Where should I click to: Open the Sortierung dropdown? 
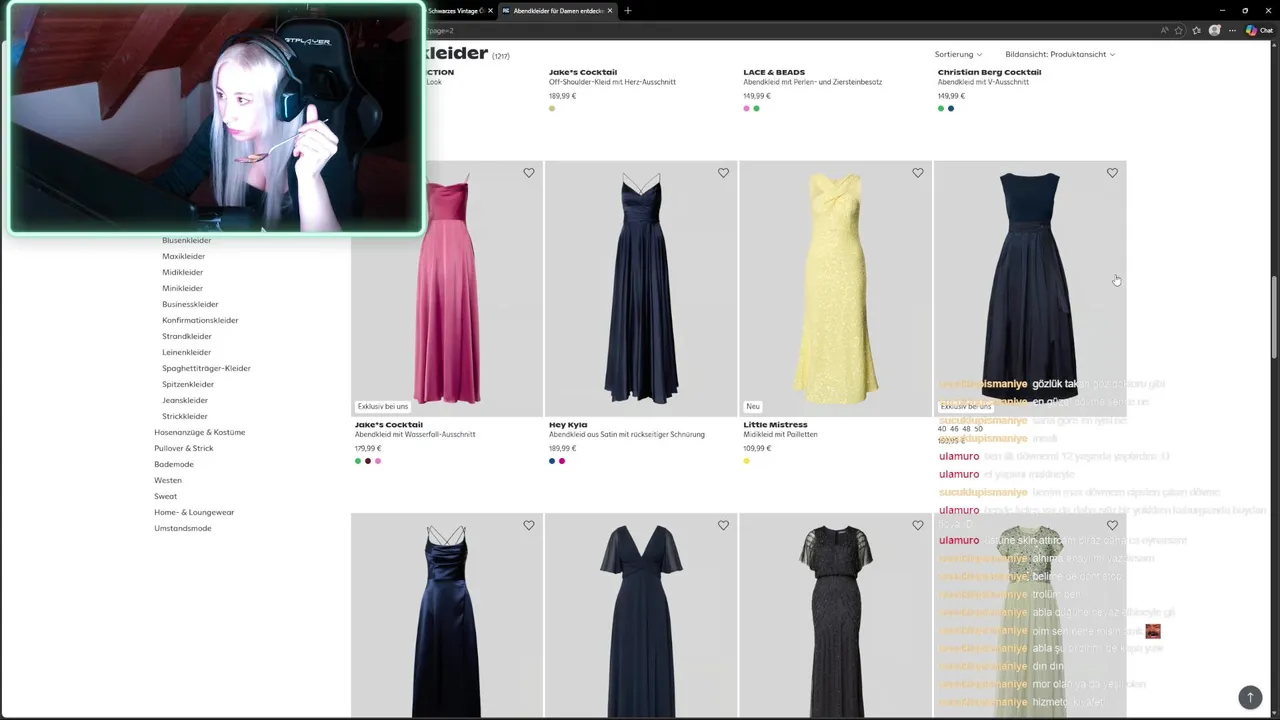coord(958,54)
